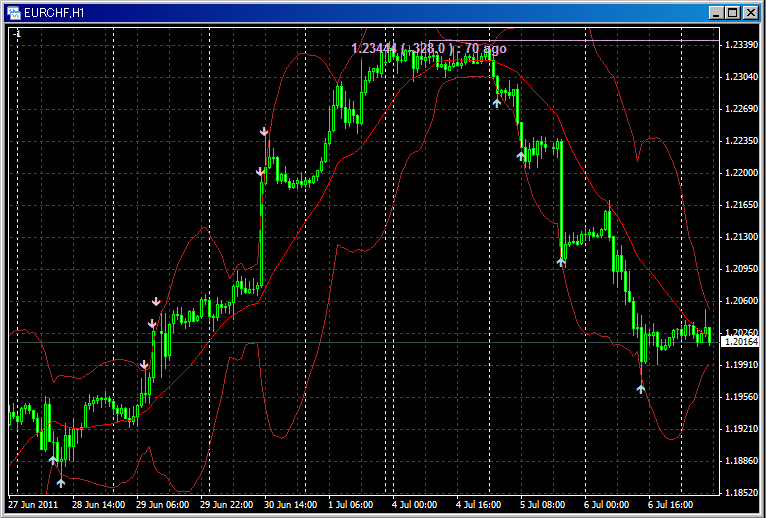Select the lowest blue up arrow on chart
766x518 pixels.
click(x=60, y=482)
